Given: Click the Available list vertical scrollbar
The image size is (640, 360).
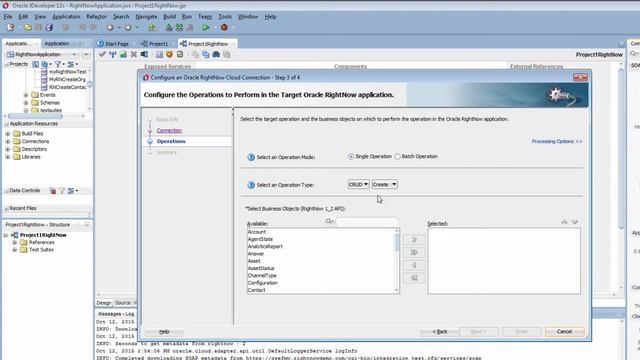Looking at the screenshot, I should pos(397,261).
